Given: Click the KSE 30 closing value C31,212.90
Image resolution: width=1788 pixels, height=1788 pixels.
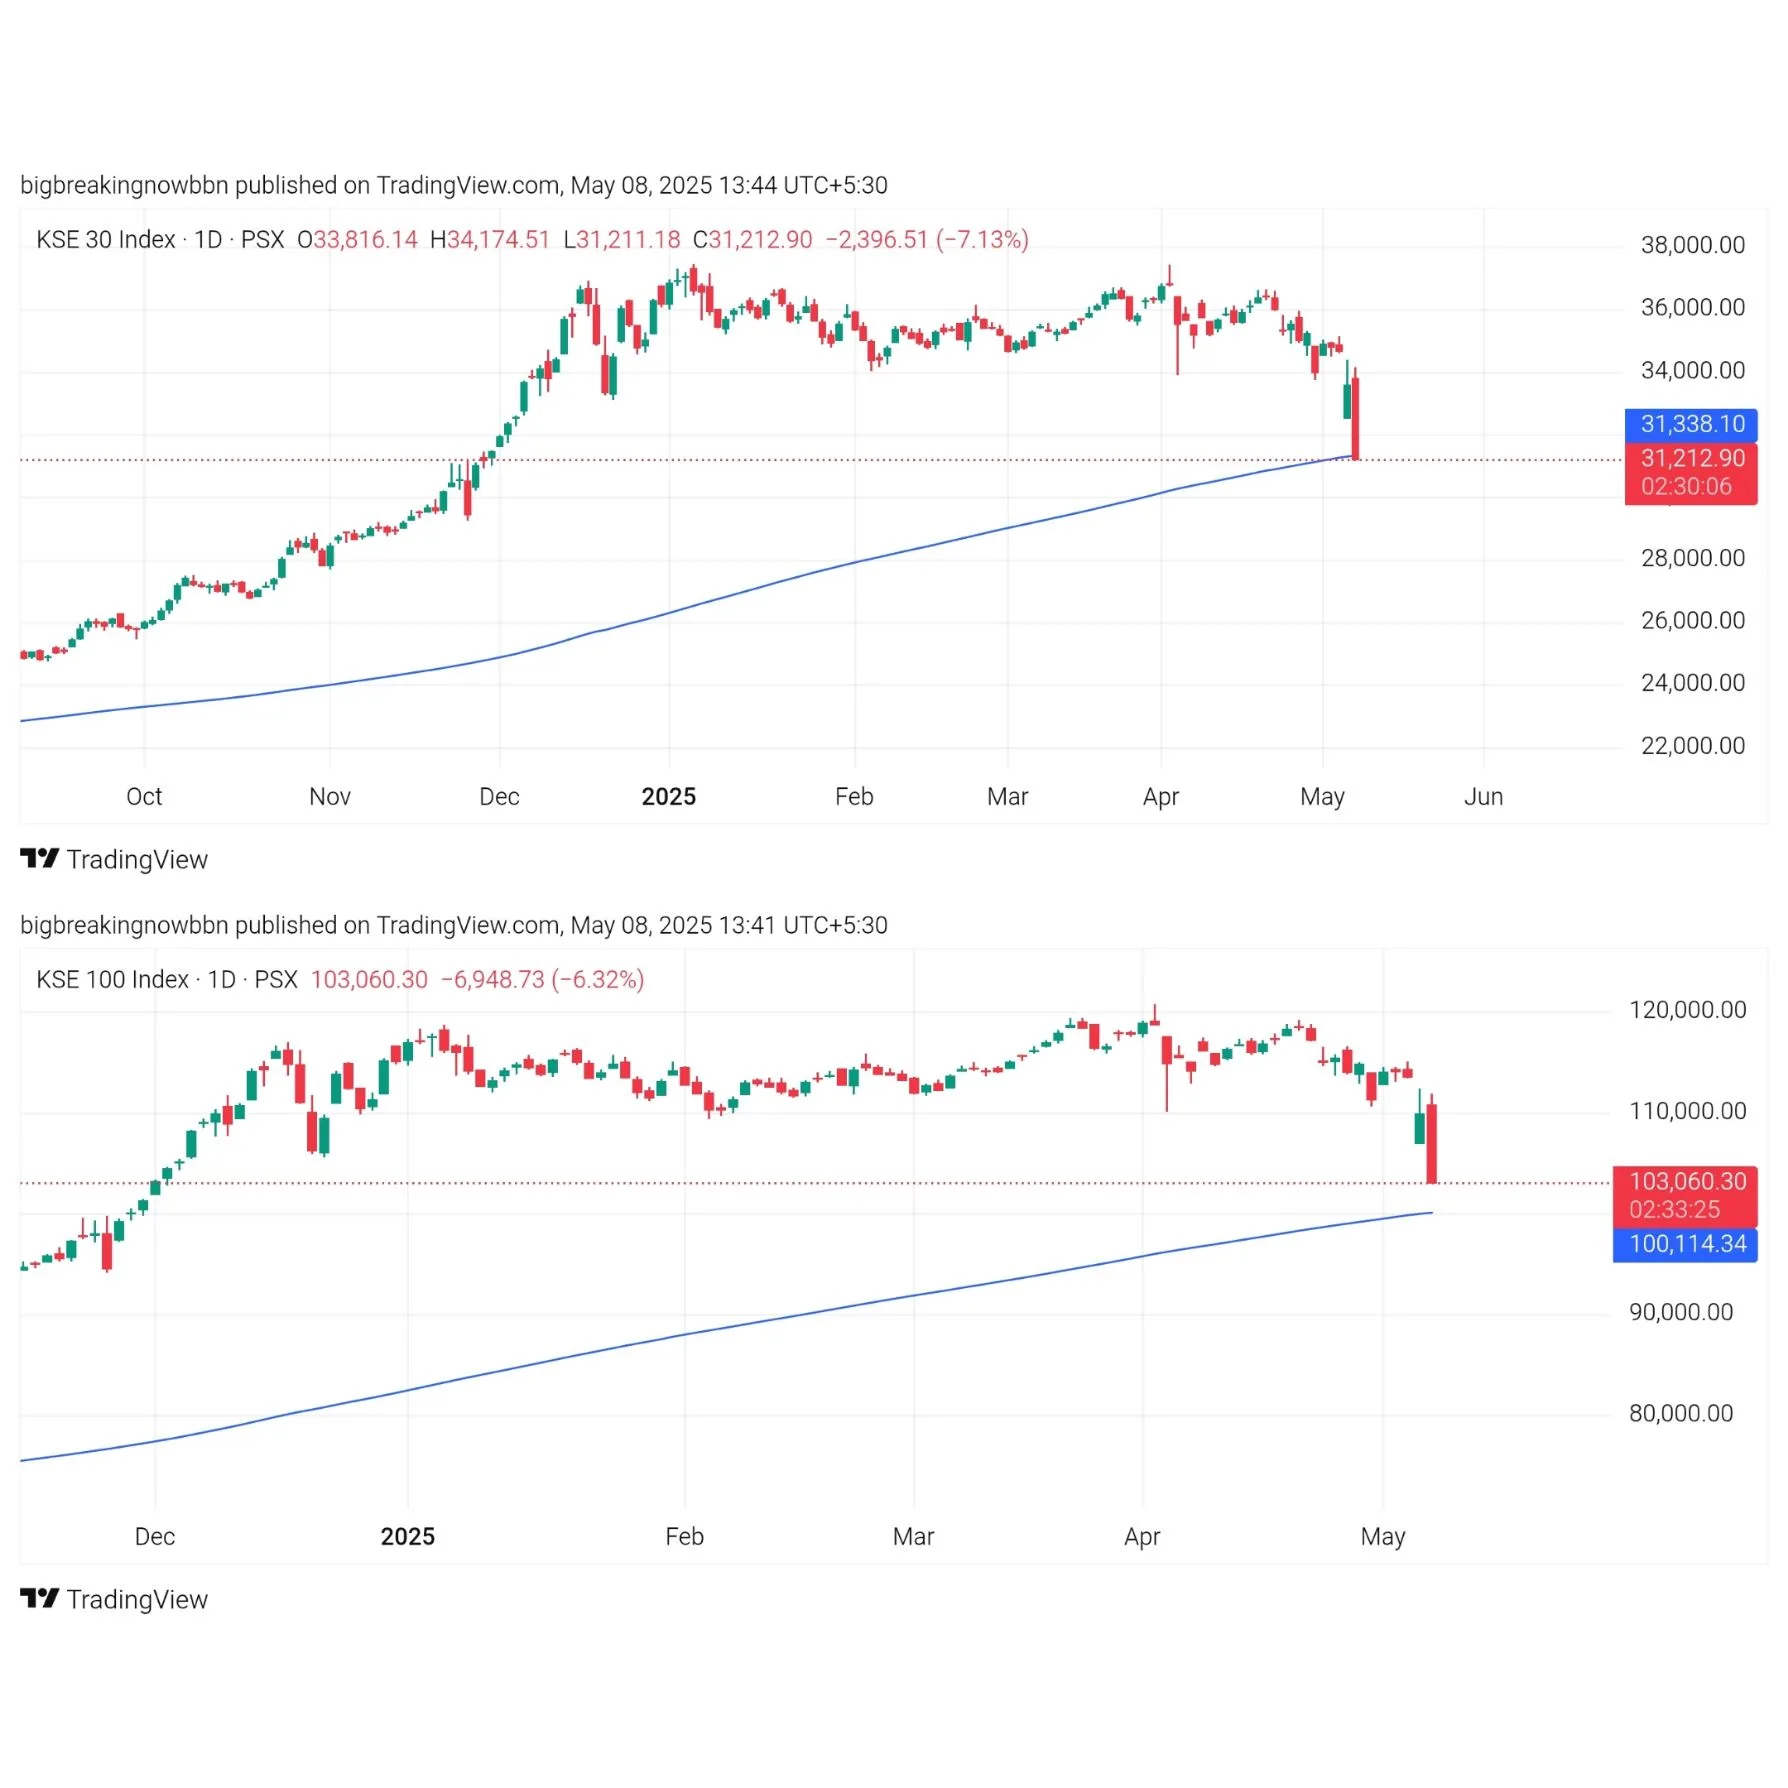Looking at the screenshot, I should (x=752, y=240).
